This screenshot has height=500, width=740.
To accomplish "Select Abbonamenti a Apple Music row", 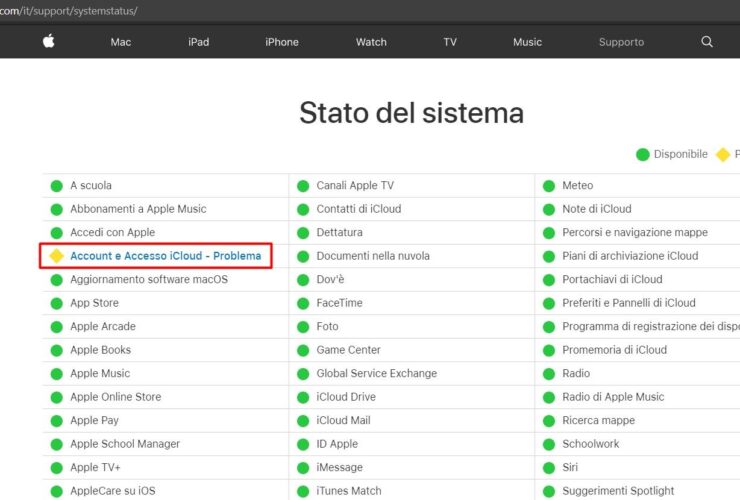I will pyautogui.click(x=166, y=209).
